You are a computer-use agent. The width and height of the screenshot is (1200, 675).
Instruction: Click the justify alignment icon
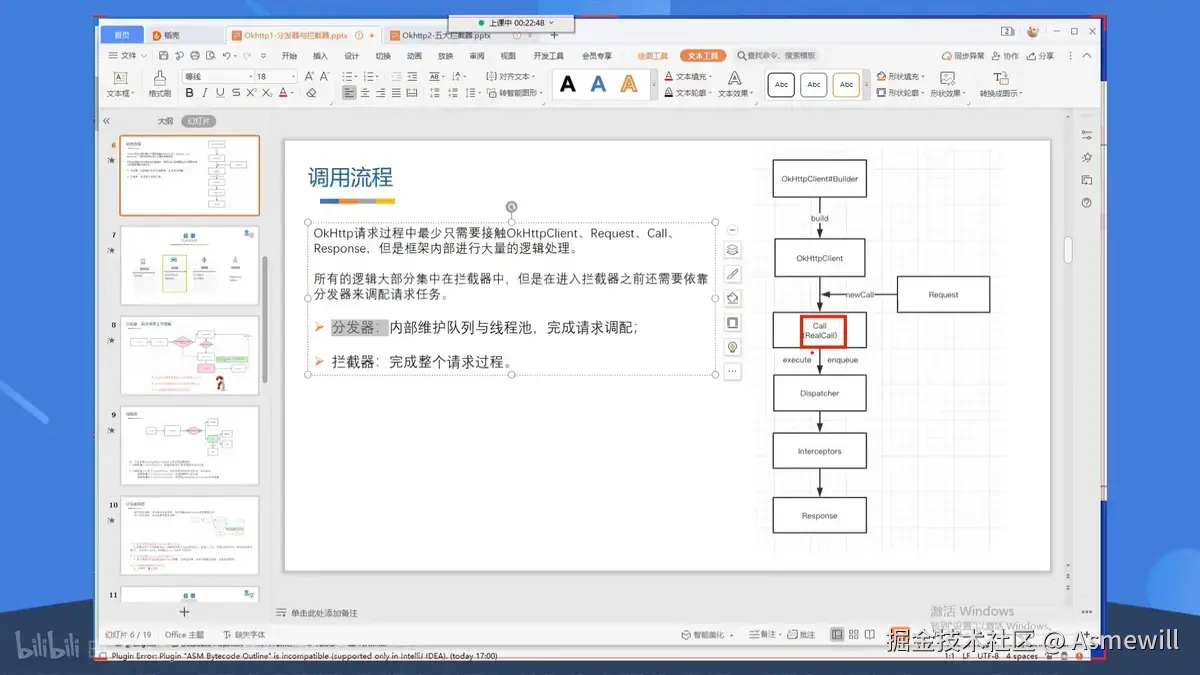(396, 93)
